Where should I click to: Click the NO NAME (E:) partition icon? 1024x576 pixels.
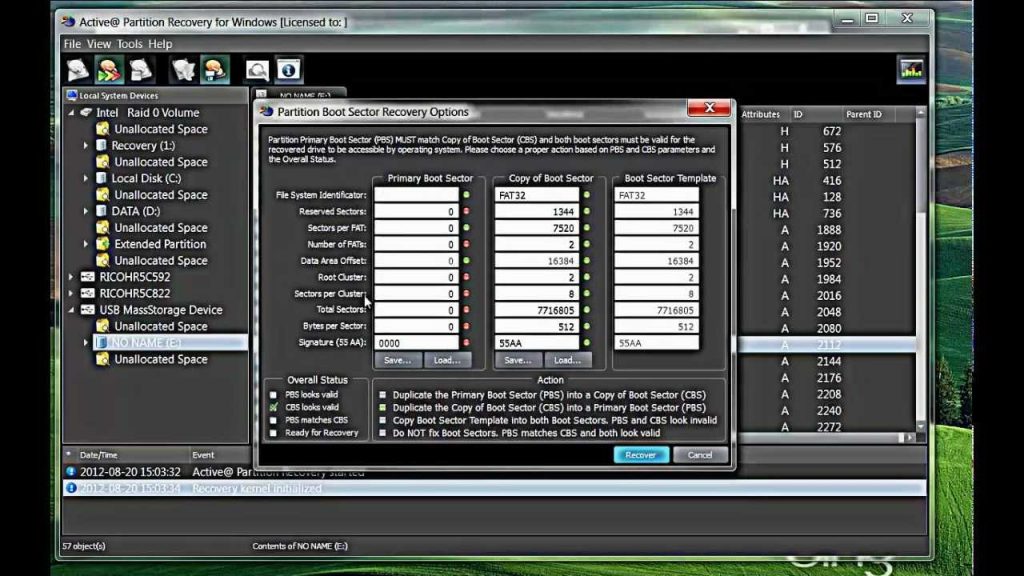click(x=101, y=342)
